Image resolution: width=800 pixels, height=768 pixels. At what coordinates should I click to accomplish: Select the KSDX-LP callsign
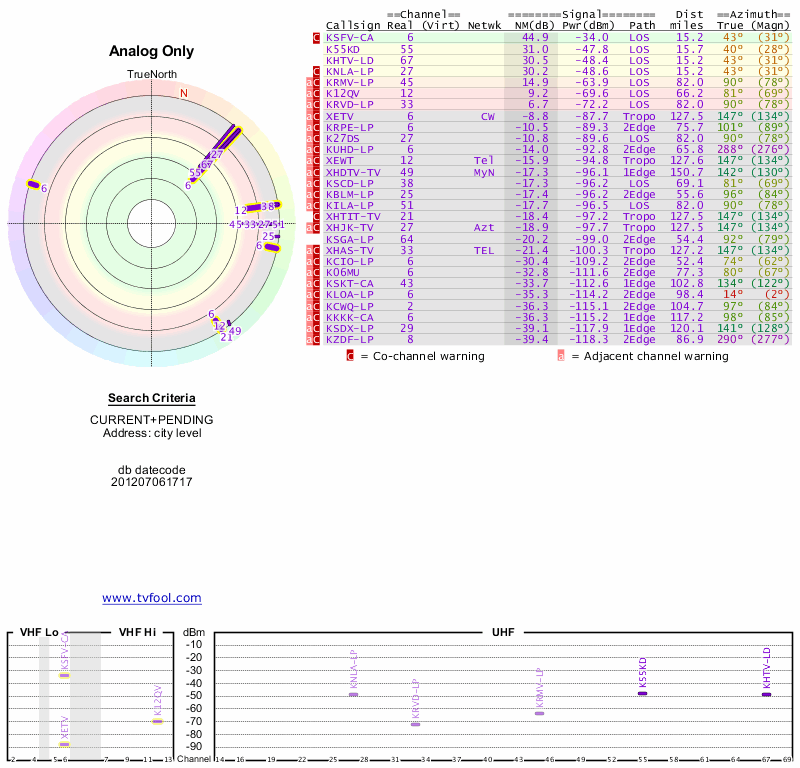coord(349,328)
